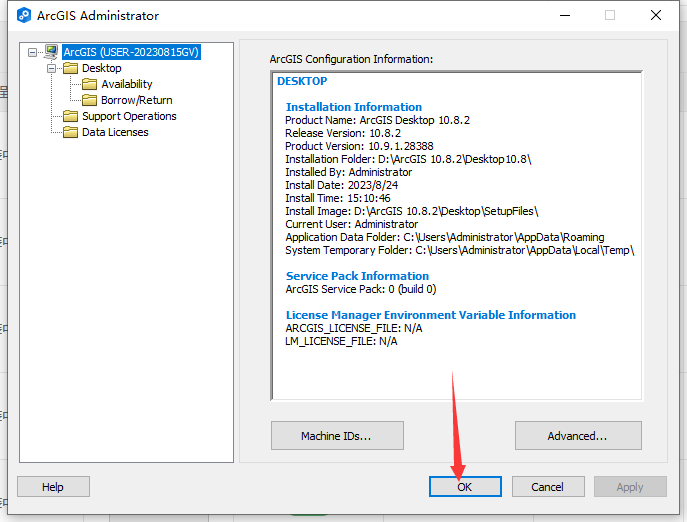Select Data Licenses in the tree

(x=115, y=132)
